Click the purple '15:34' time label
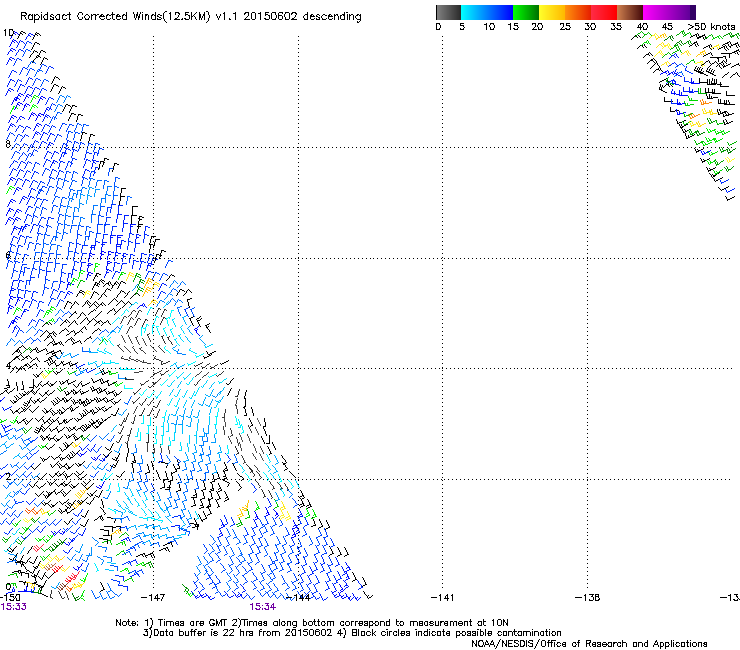The height and width of the screenshot is (650, 740). (x=262, y=607)
